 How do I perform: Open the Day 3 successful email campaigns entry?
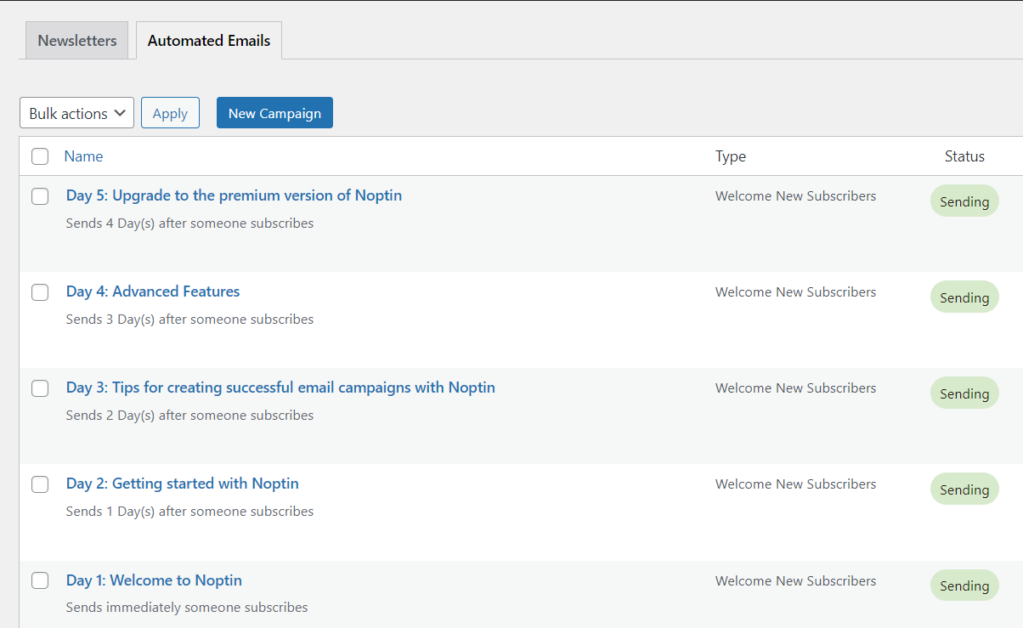click(279, 387)
